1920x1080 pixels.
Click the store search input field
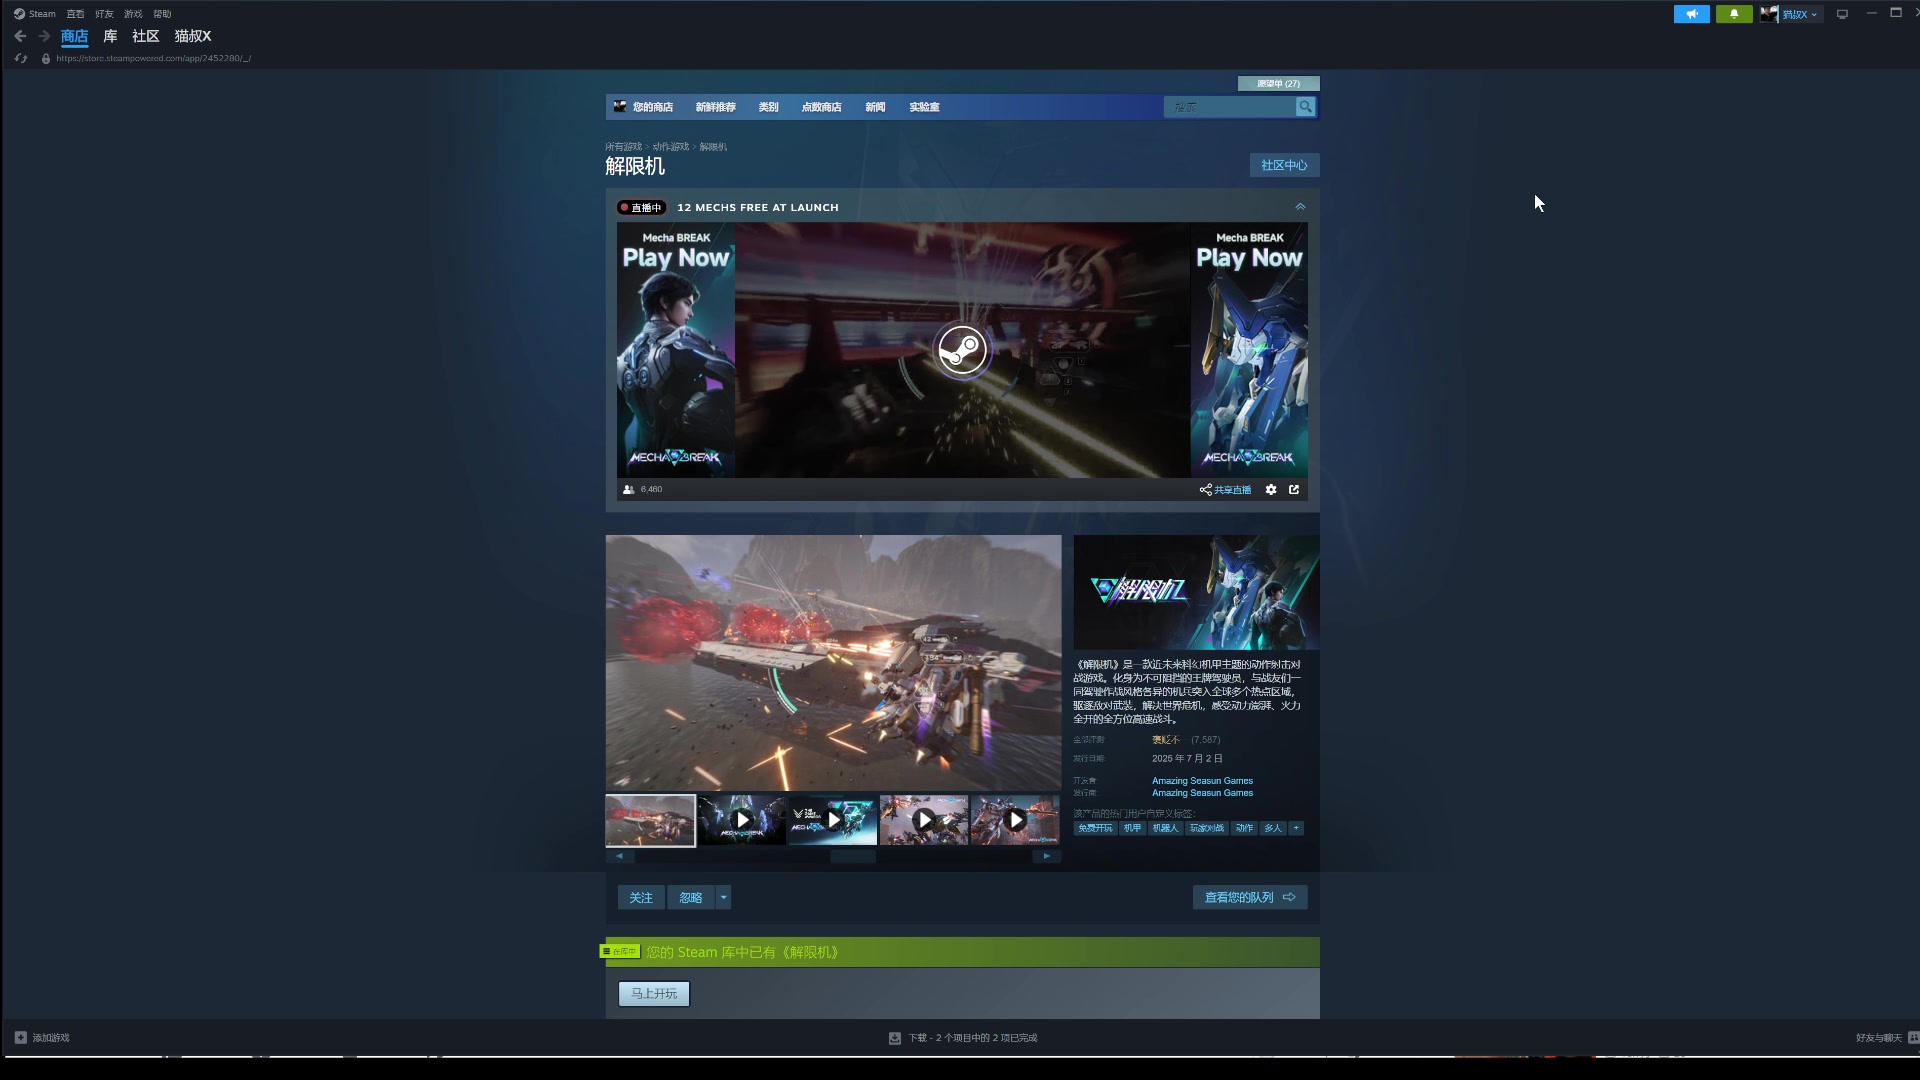click(1230, 107)
